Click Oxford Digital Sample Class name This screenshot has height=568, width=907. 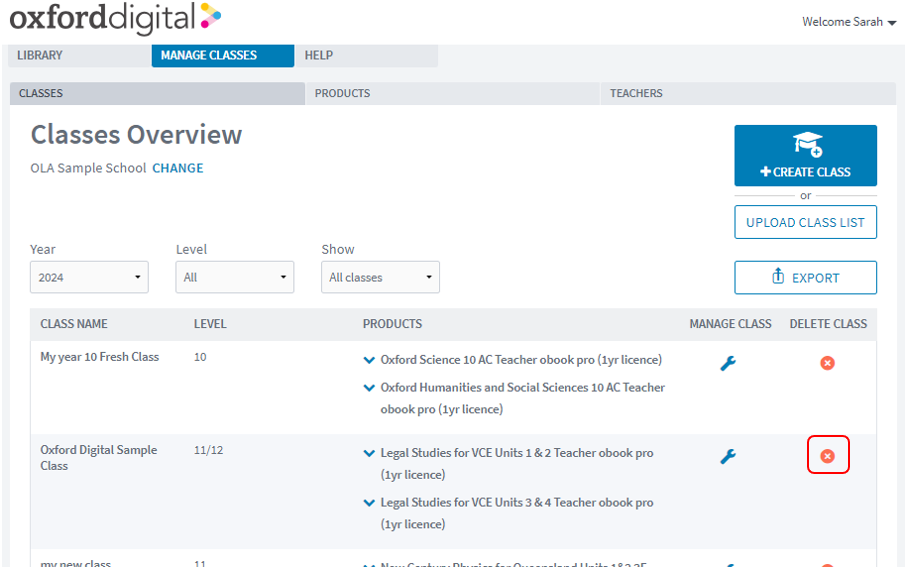click(x=98, y=458)
